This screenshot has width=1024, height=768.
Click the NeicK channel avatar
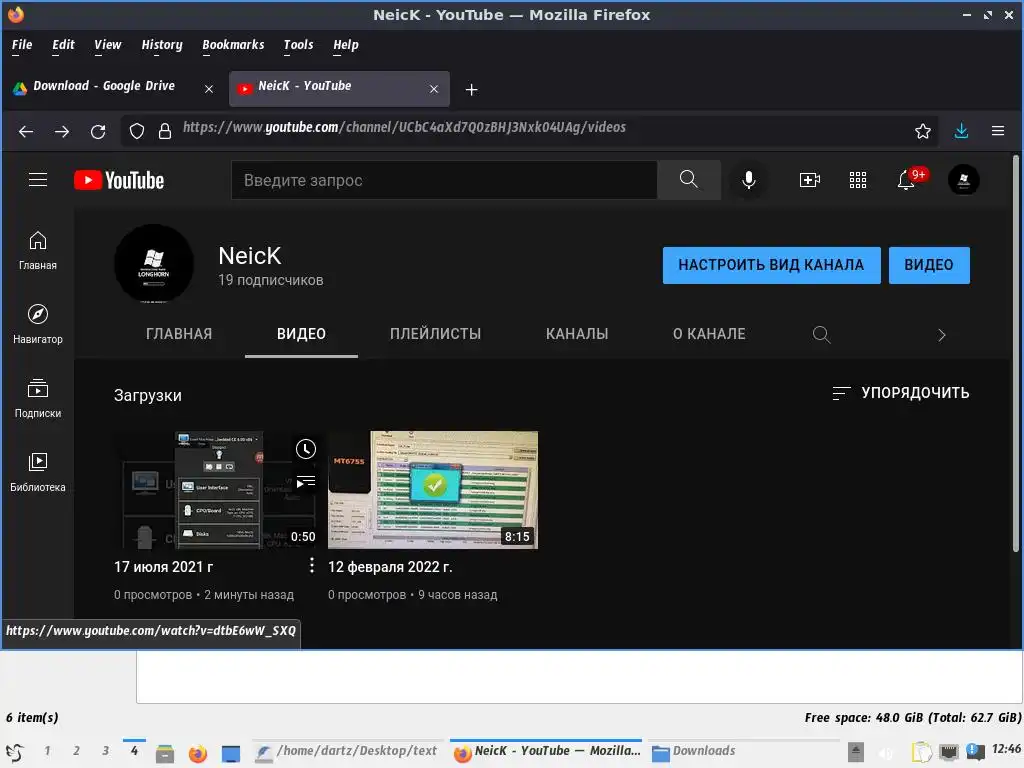(x=154, y=264)
